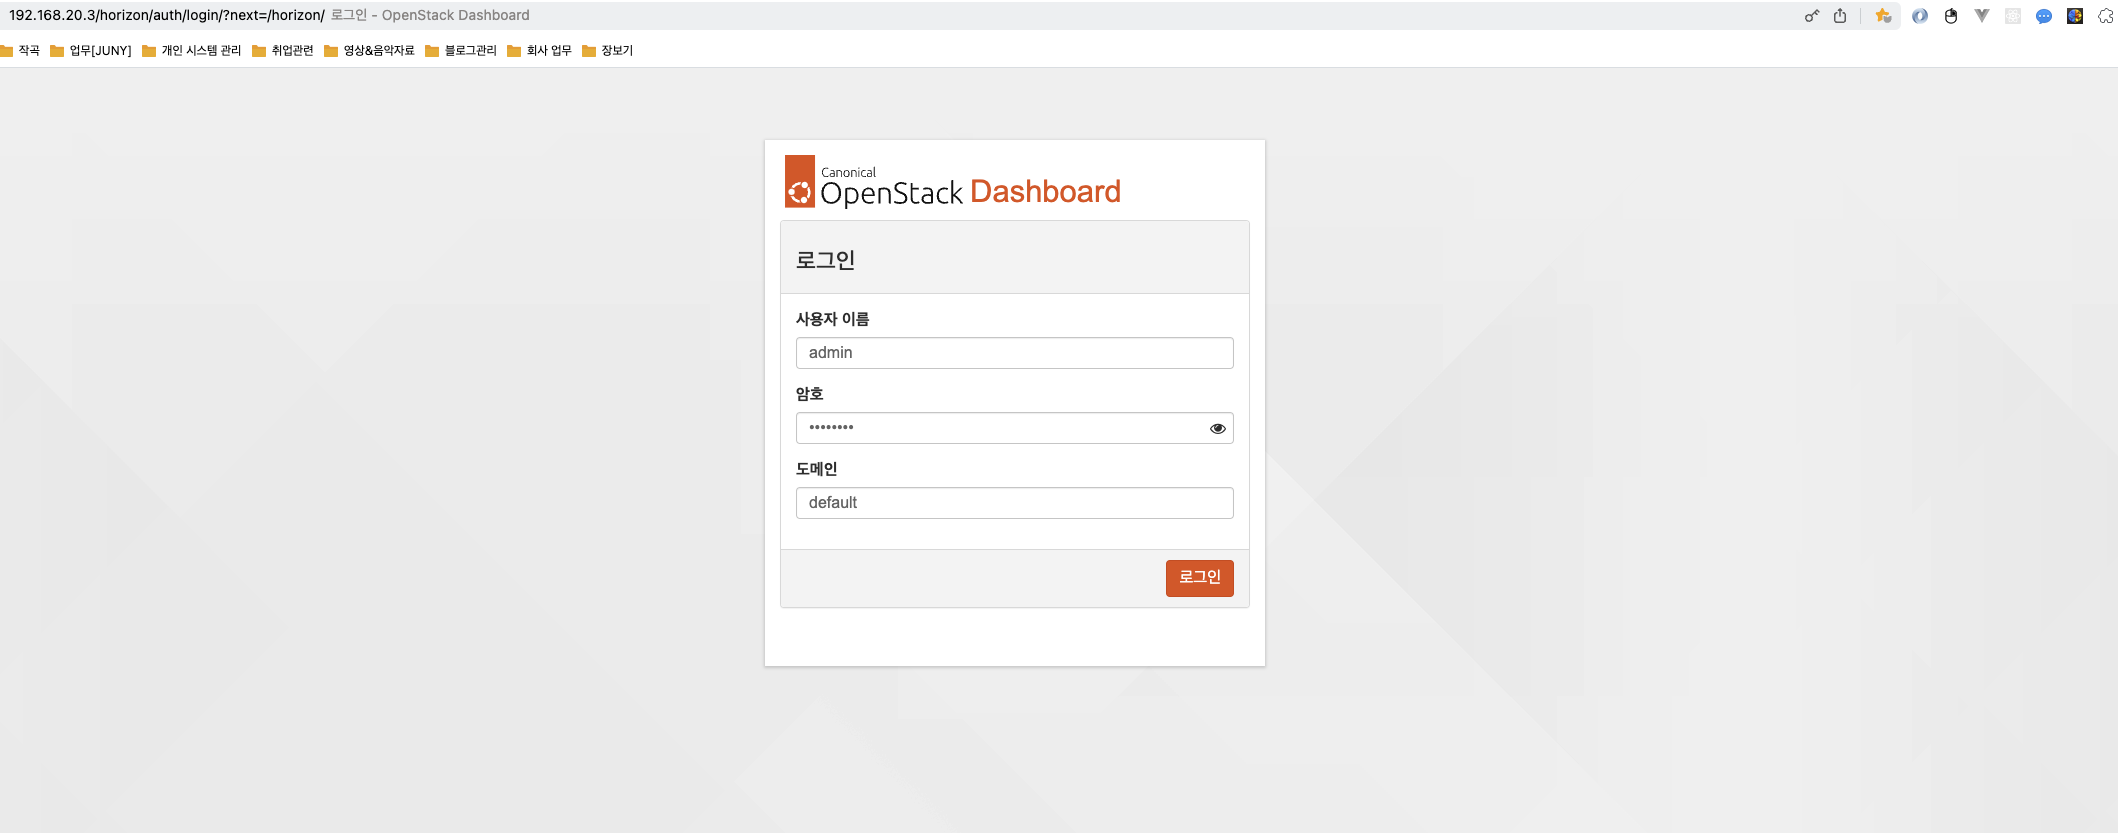Click the saved passwords key icon
This screenshot has height=833, width=2118.
pos(1811,16)
